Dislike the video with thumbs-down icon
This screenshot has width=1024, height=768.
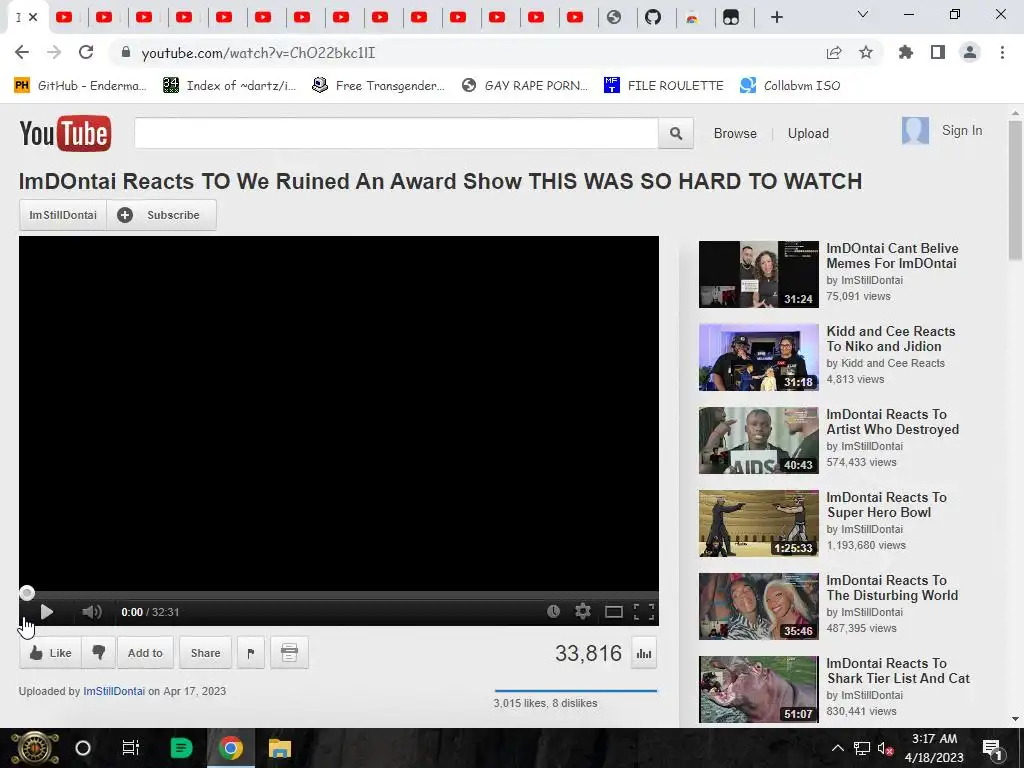pyautogui.click(x=99, y=653)
